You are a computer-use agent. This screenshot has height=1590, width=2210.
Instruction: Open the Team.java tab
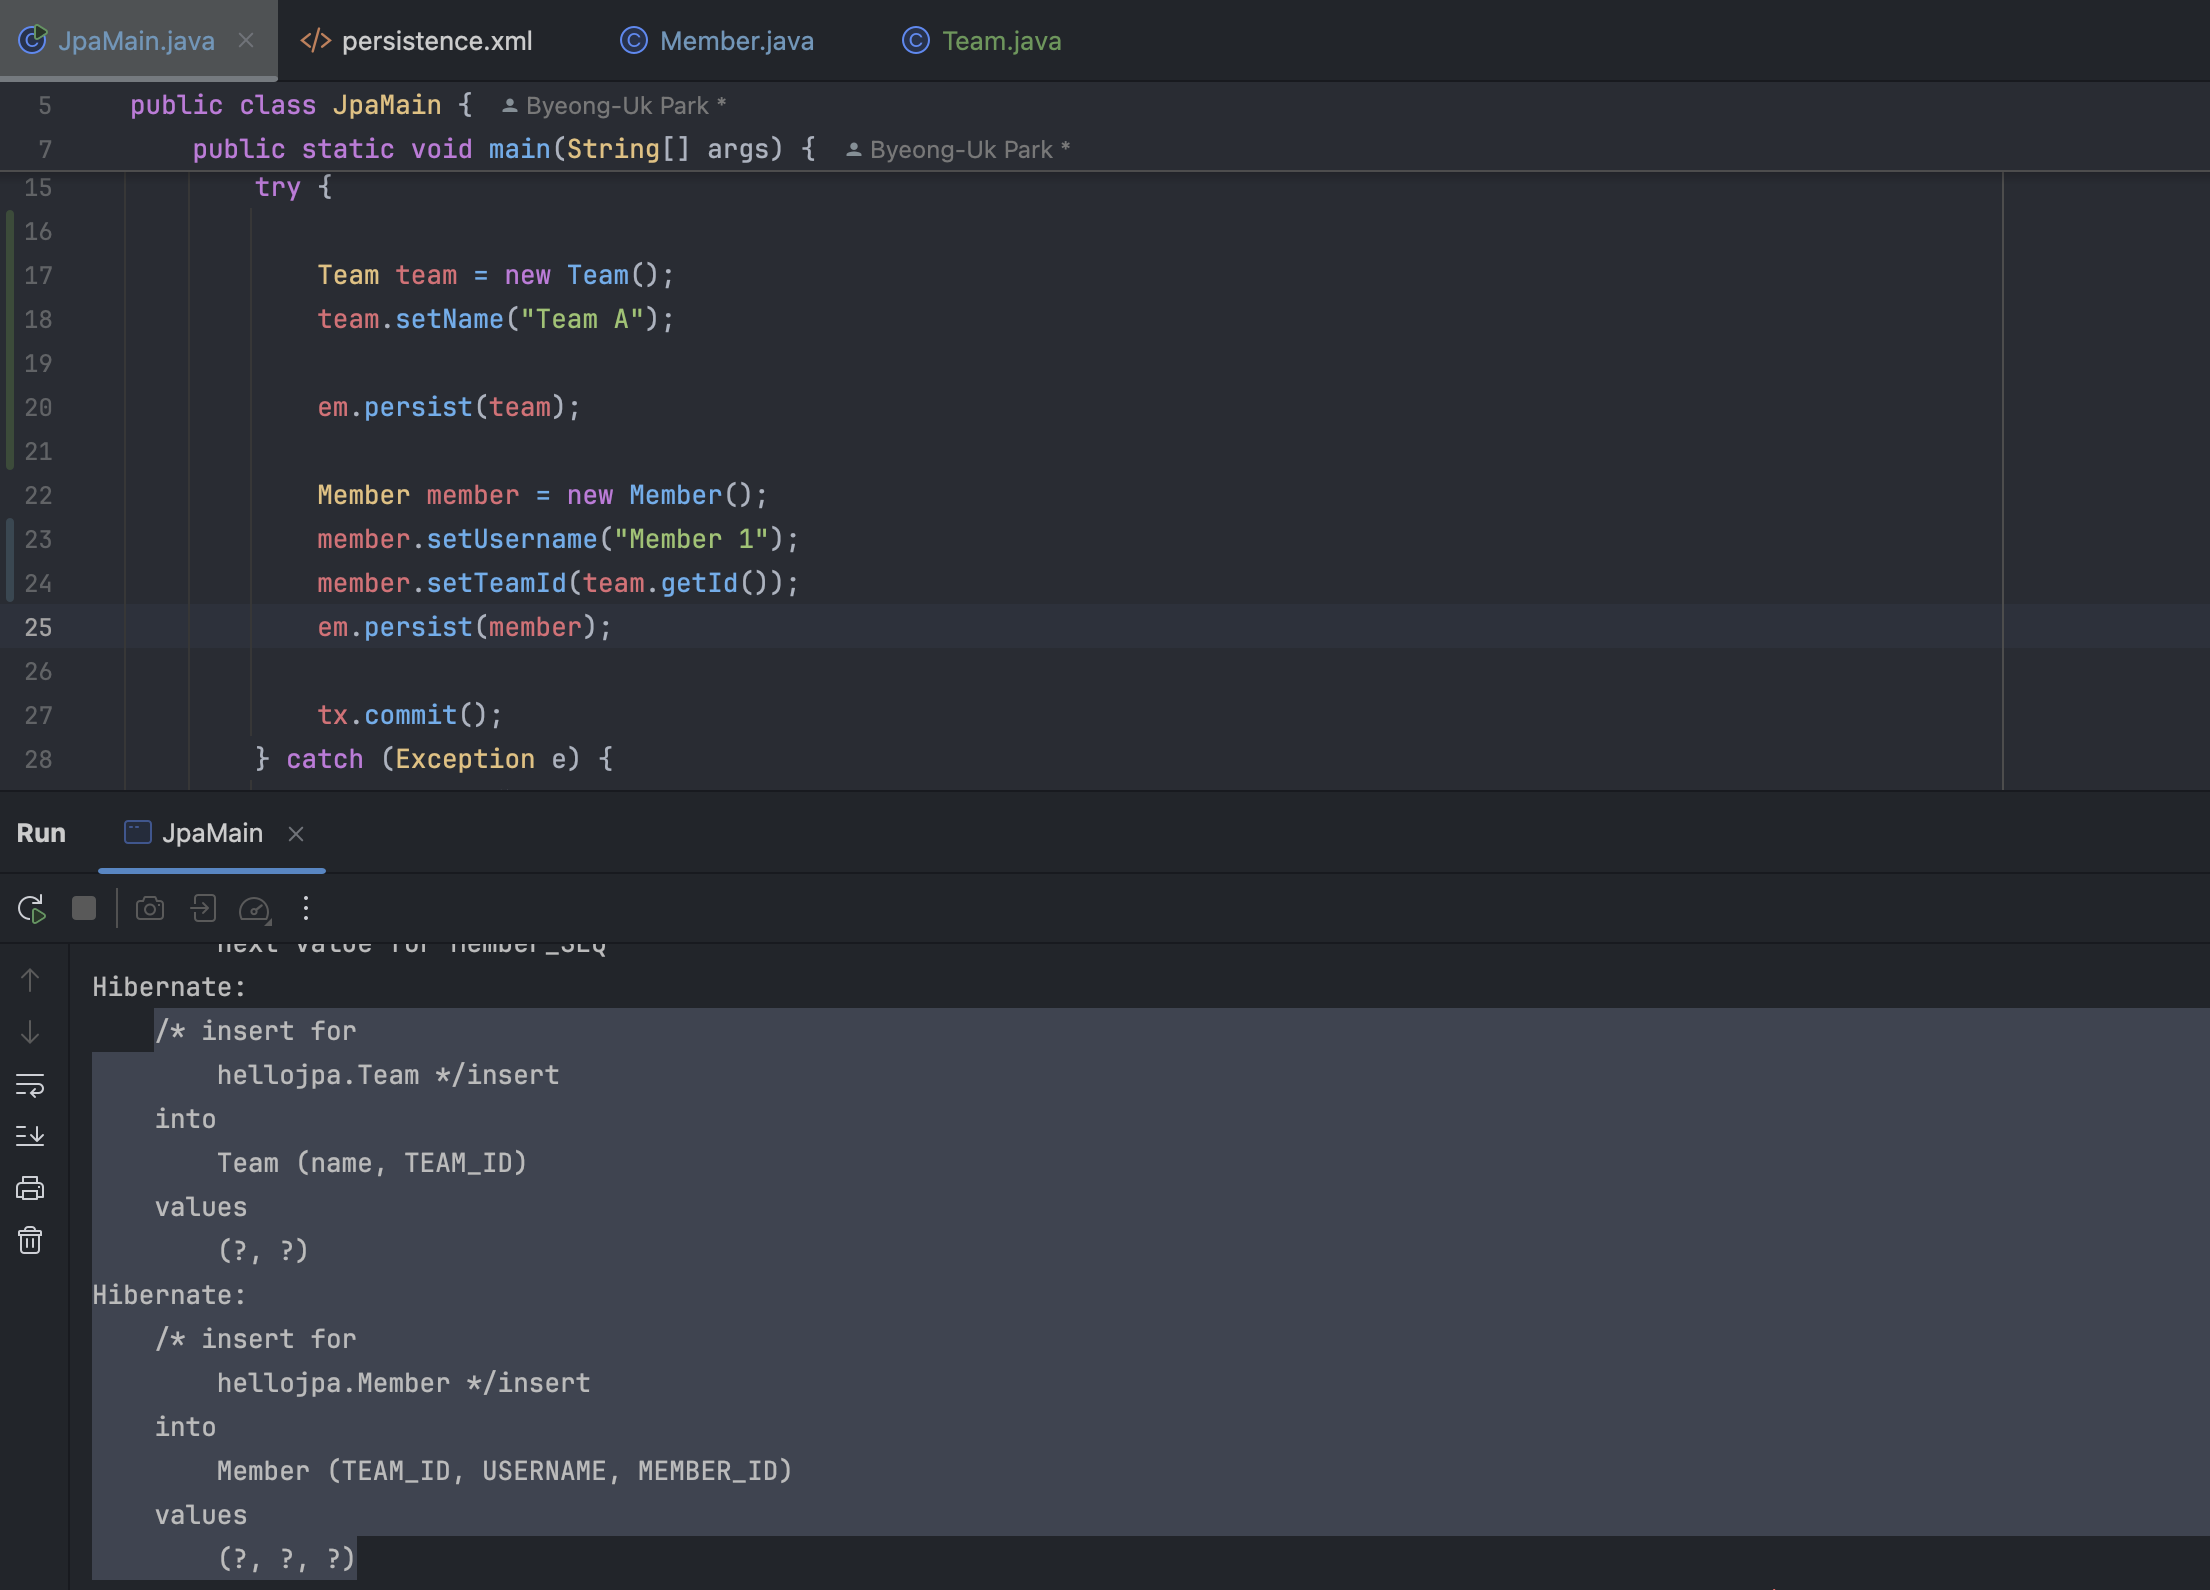(1001, 40)
